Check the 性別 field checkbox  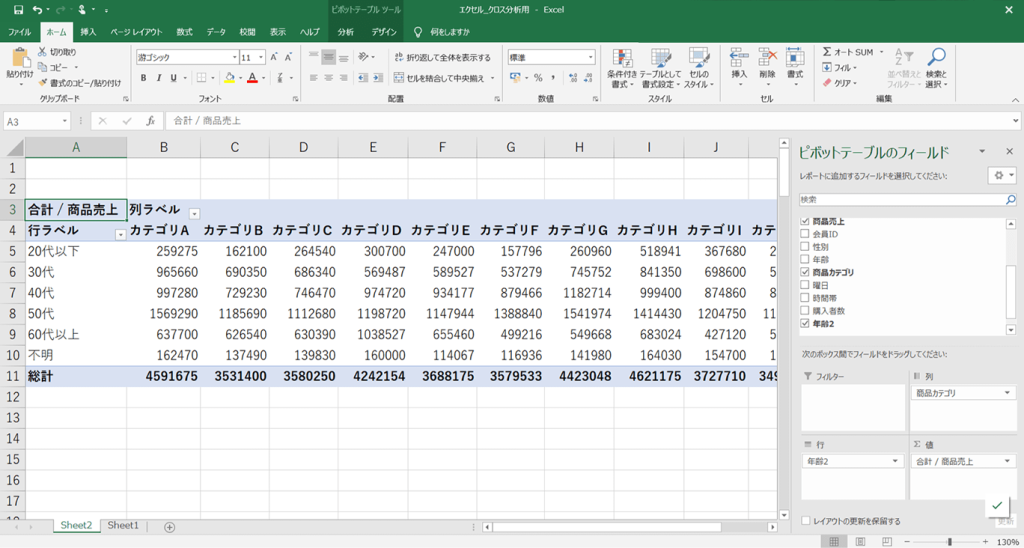pyautogui.click(x=806, y=246)
